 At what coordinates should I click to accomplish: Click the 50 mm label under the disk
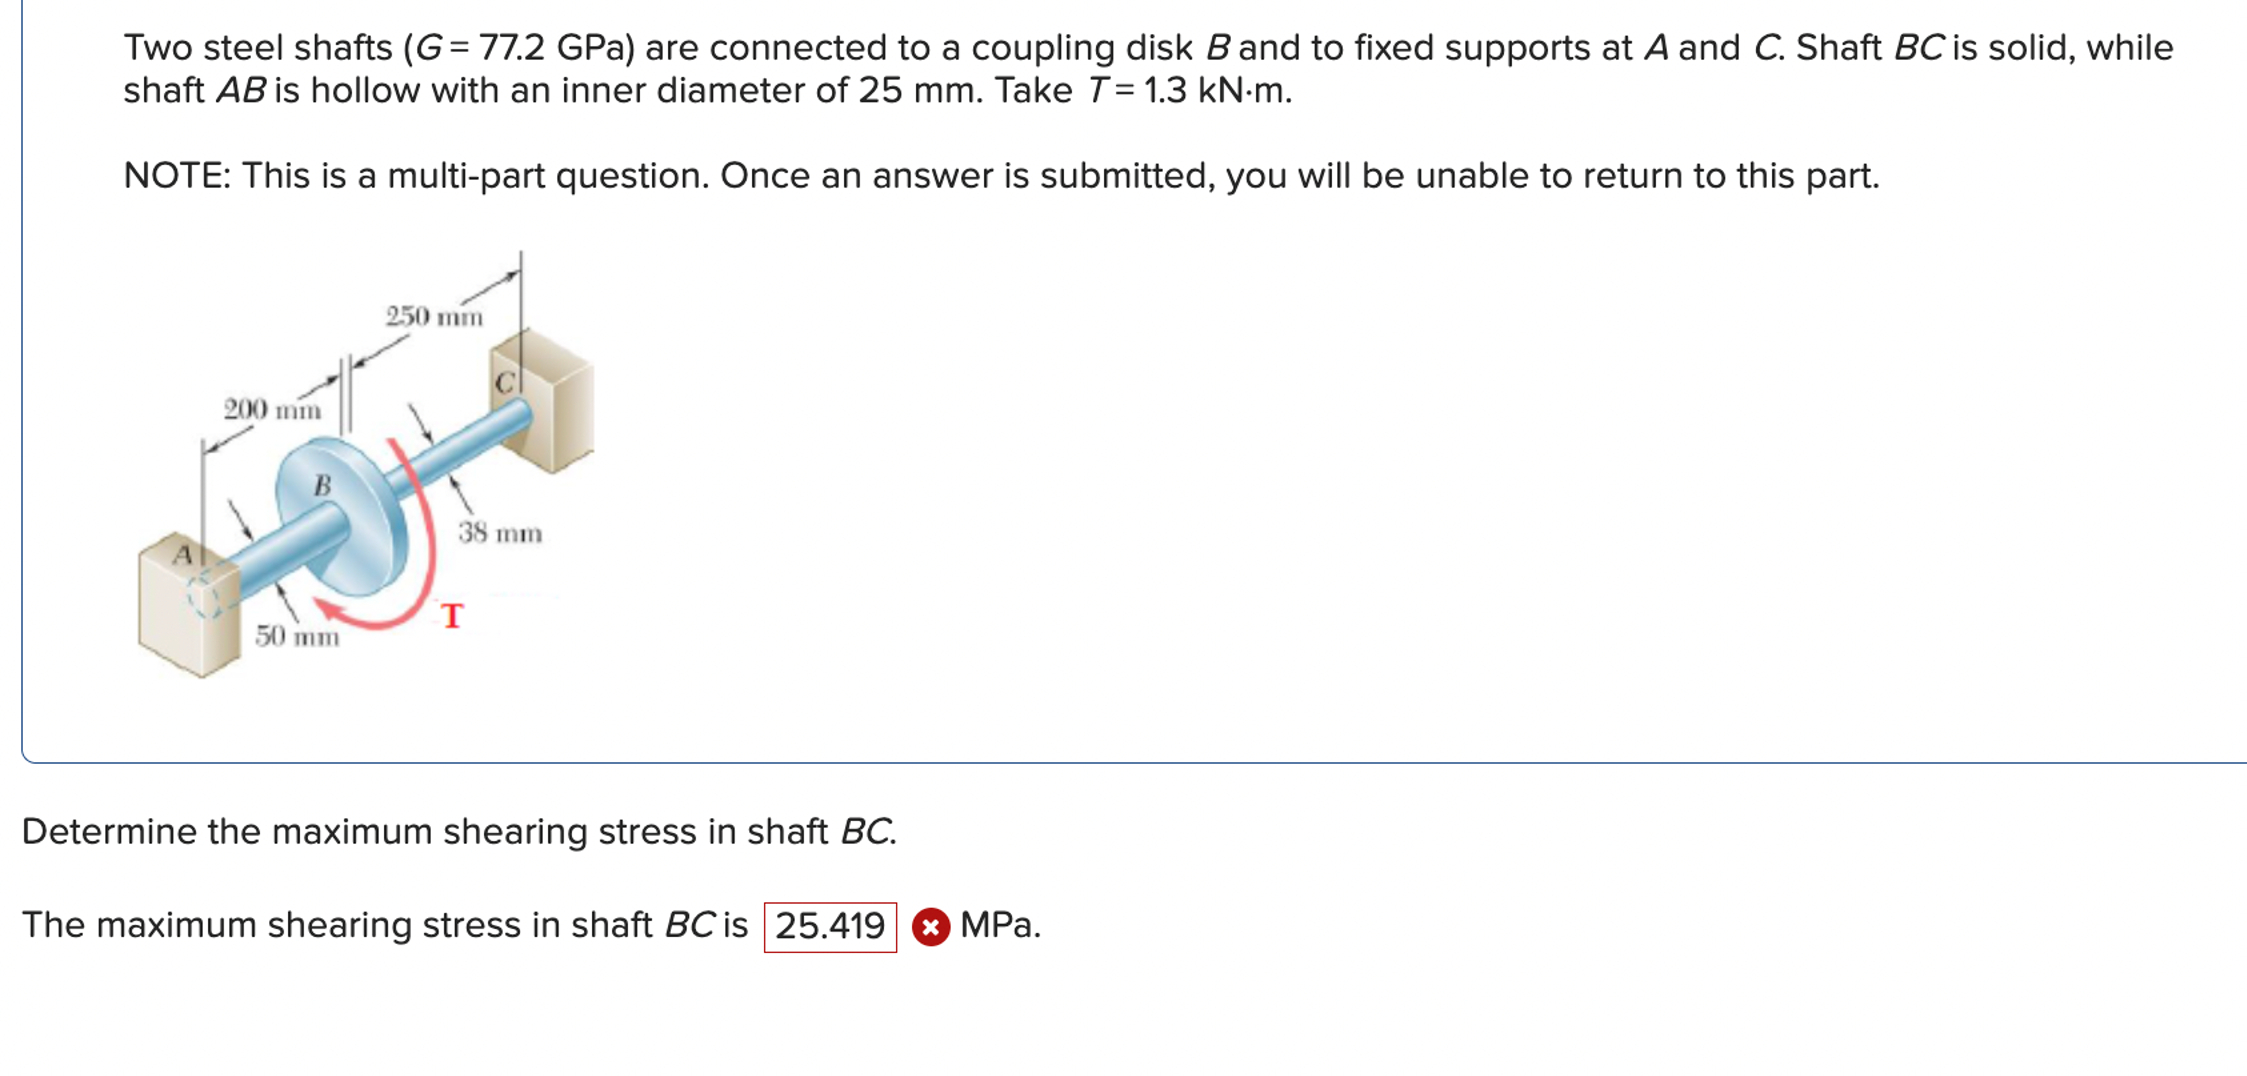click(296, 637)
